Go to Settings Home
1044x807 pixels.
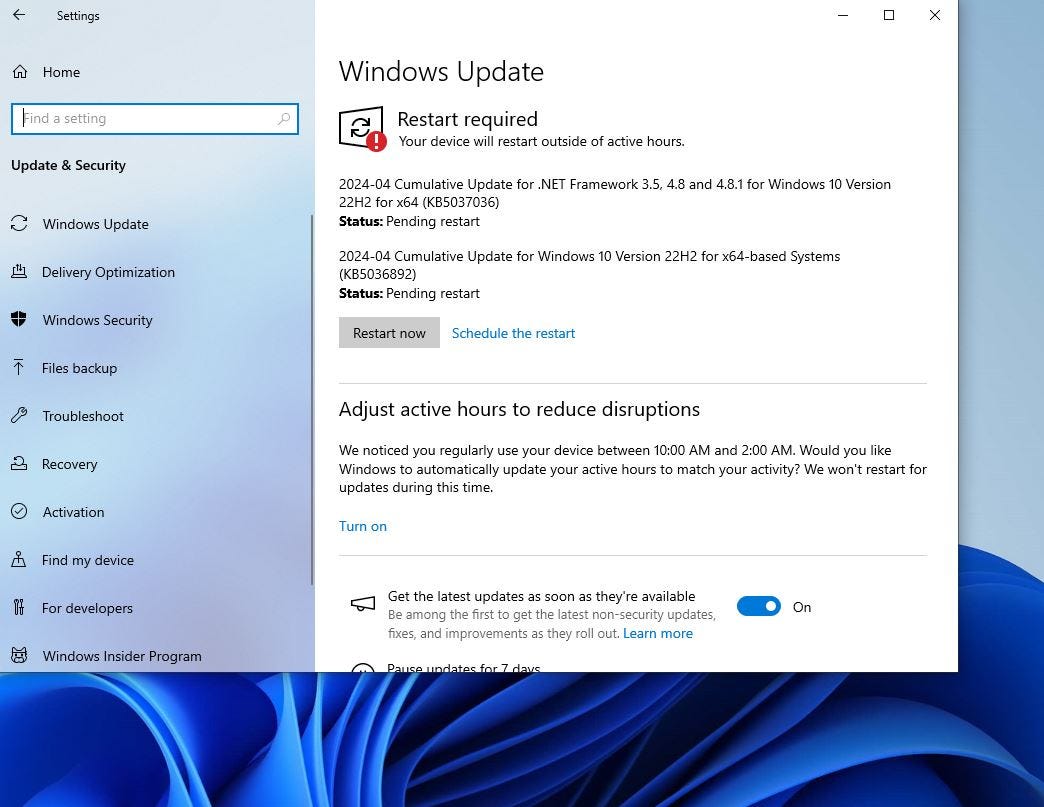point(61,72)
